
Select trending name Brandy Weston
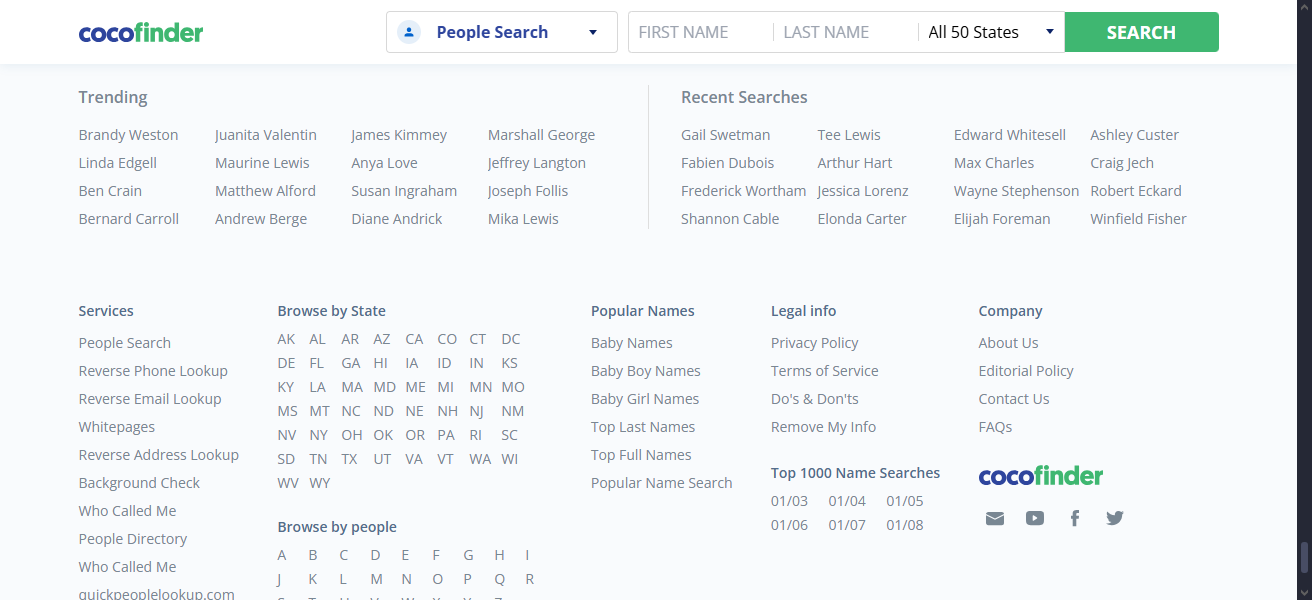[128, 134]
